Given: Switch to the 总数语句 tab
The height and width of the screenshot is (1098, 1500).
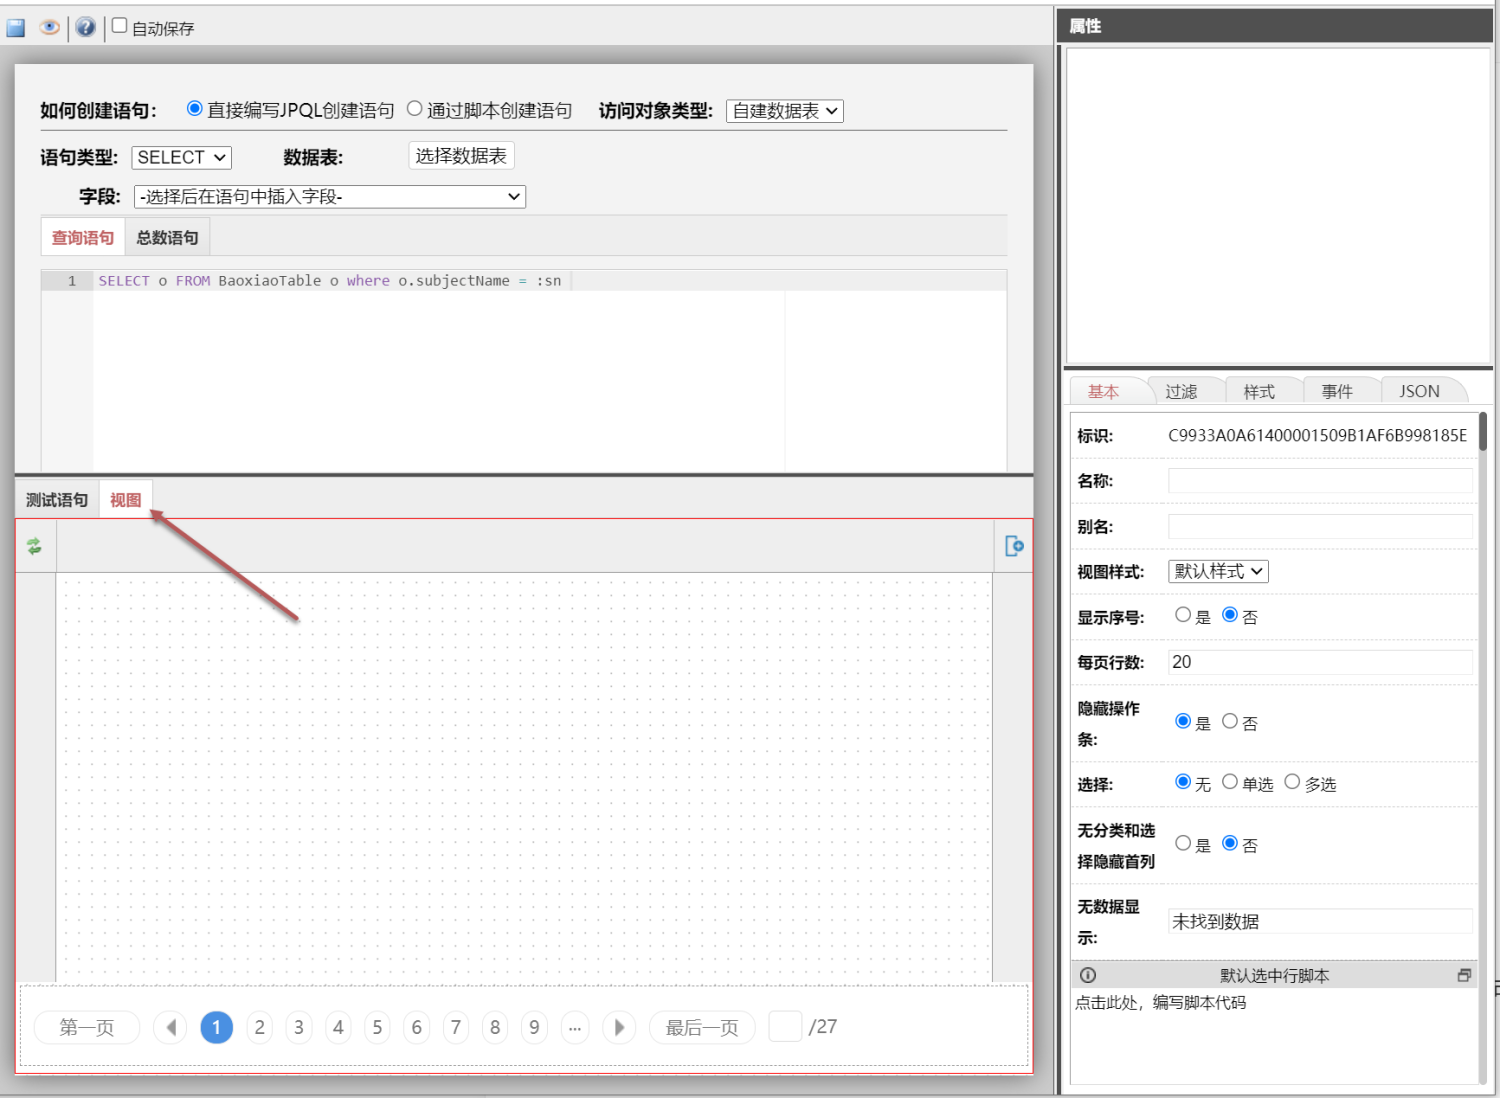Looking at the screenshot, I should coord(167,238).
